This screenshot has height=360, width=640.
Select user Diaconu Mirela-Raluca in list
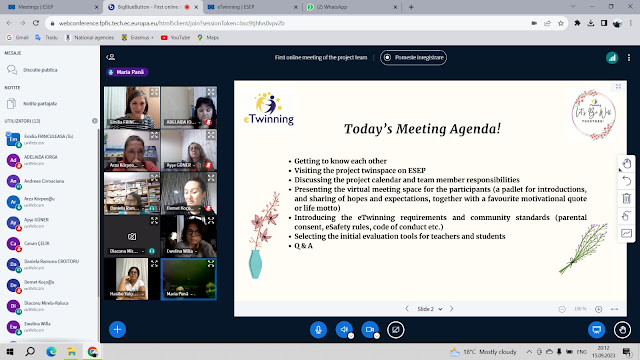(x=49, y=306)
